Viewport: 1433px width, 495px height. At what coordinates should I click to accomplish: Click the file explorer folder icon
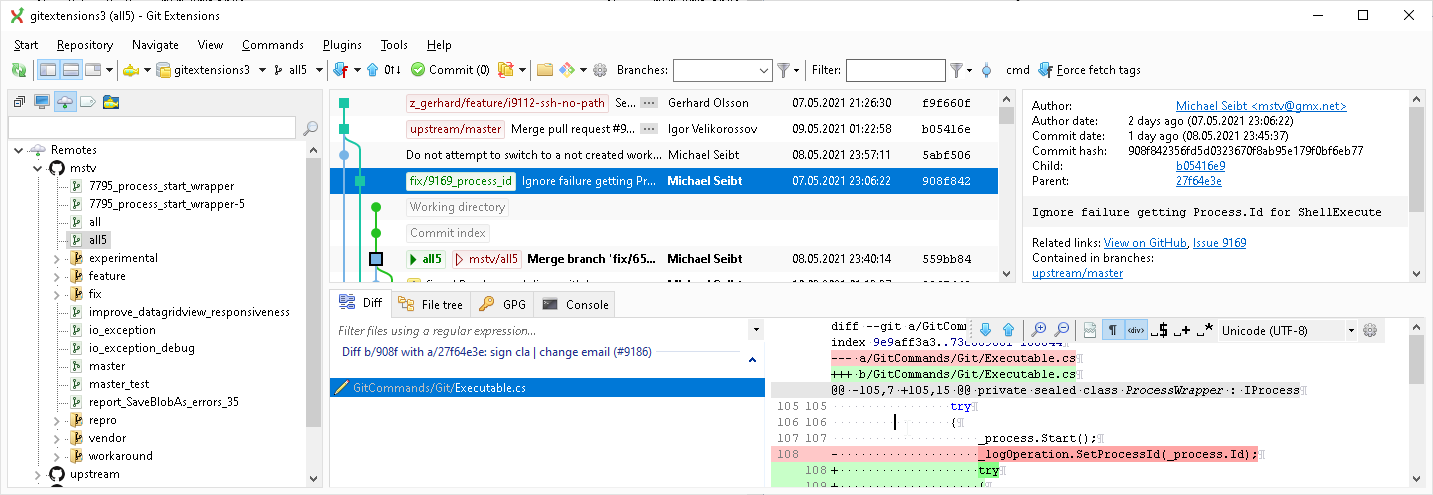[x=545, y=70]
